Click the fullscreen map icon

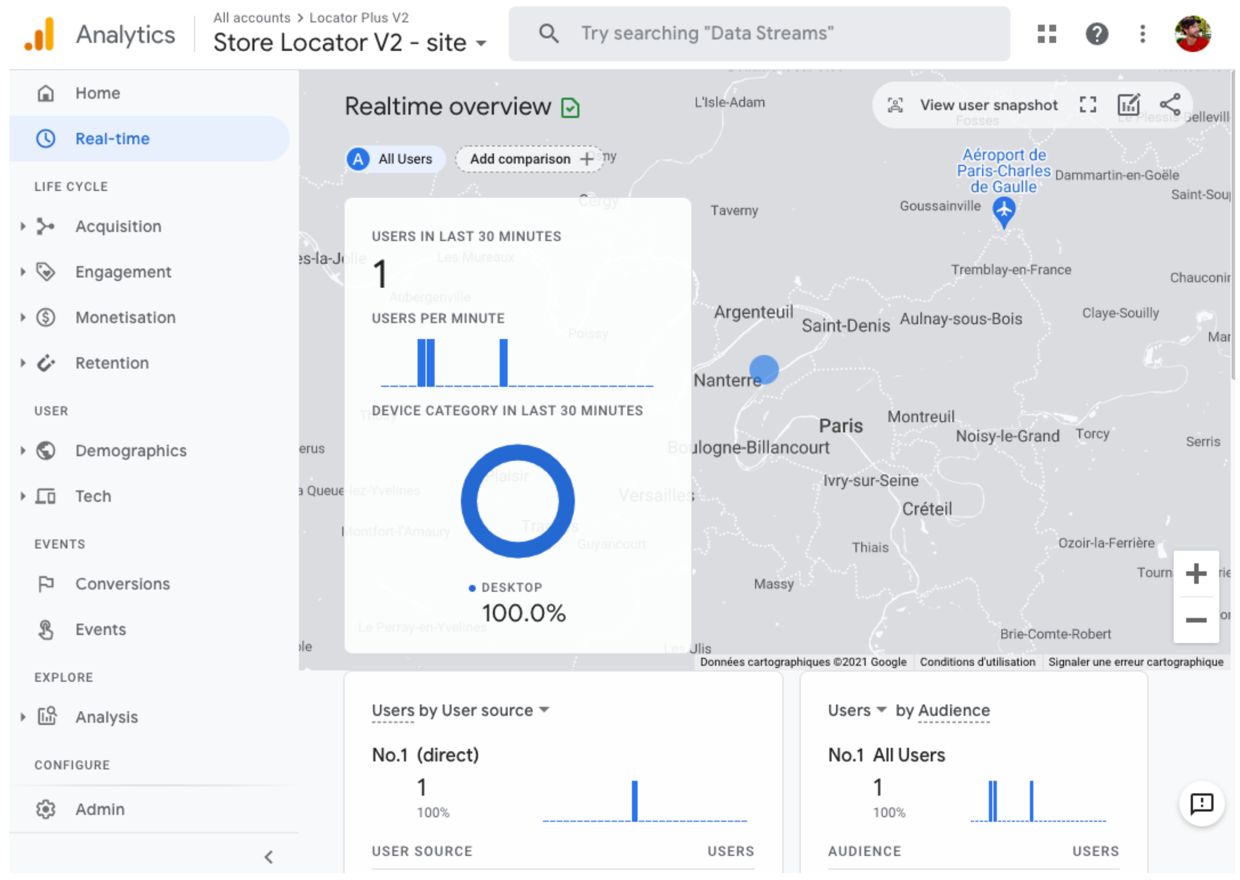1088,105
